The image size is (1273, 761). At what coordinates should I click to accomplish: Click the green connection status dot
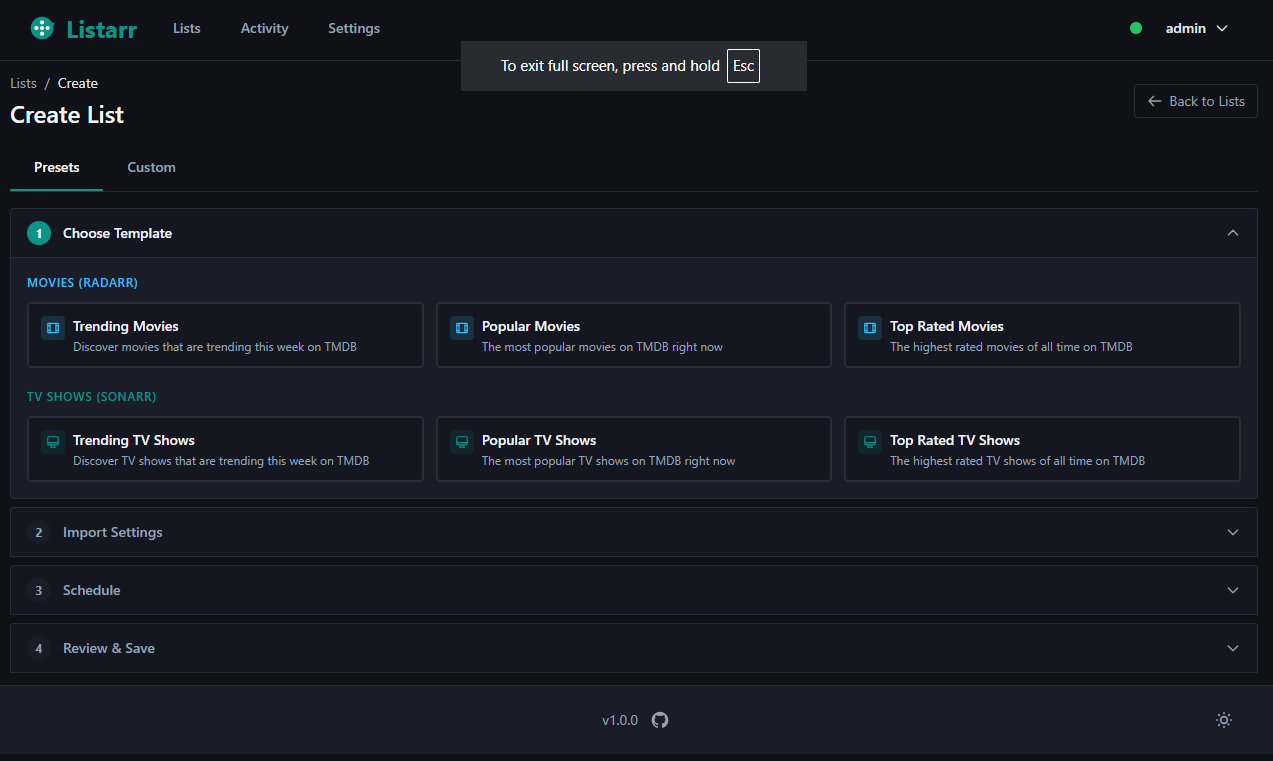[x=1136, y=28]
